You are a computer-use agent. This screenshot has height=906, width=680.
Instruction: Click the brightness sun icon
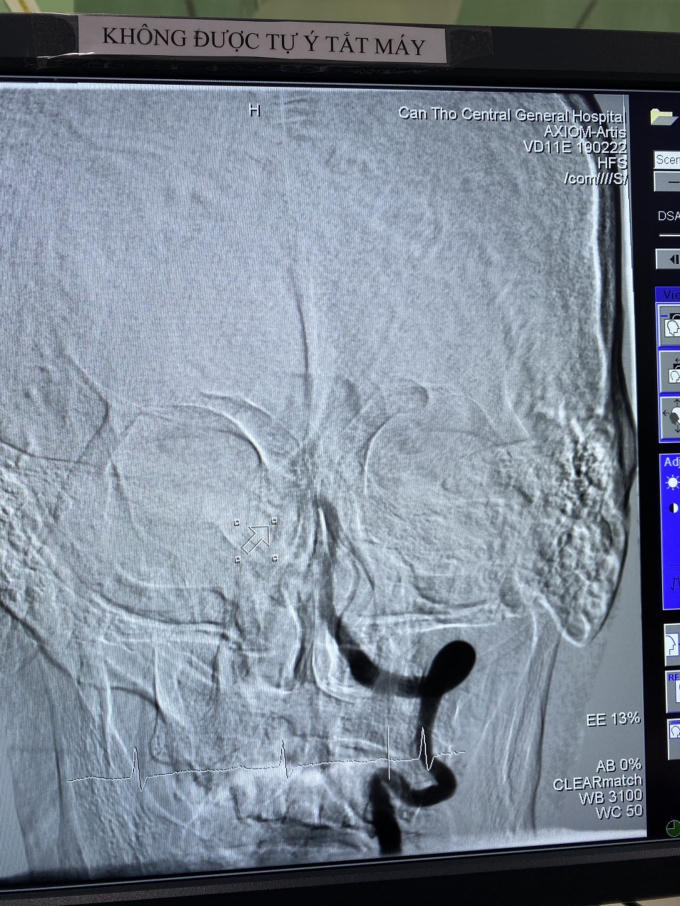click(672, 483)
